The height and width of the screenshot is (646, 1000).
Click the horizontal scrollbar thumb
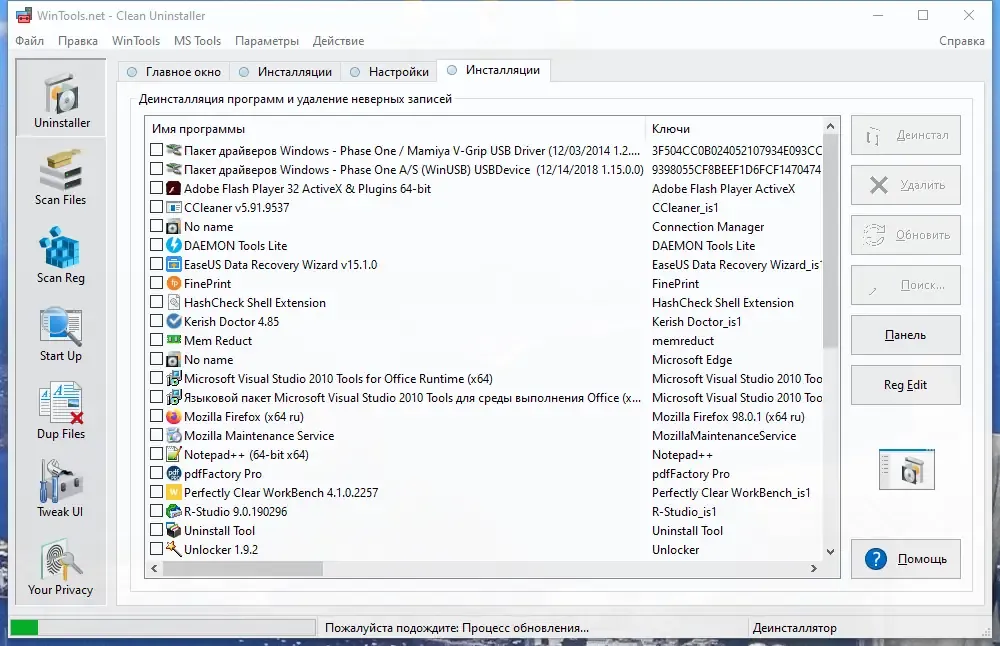pos(243,568)
